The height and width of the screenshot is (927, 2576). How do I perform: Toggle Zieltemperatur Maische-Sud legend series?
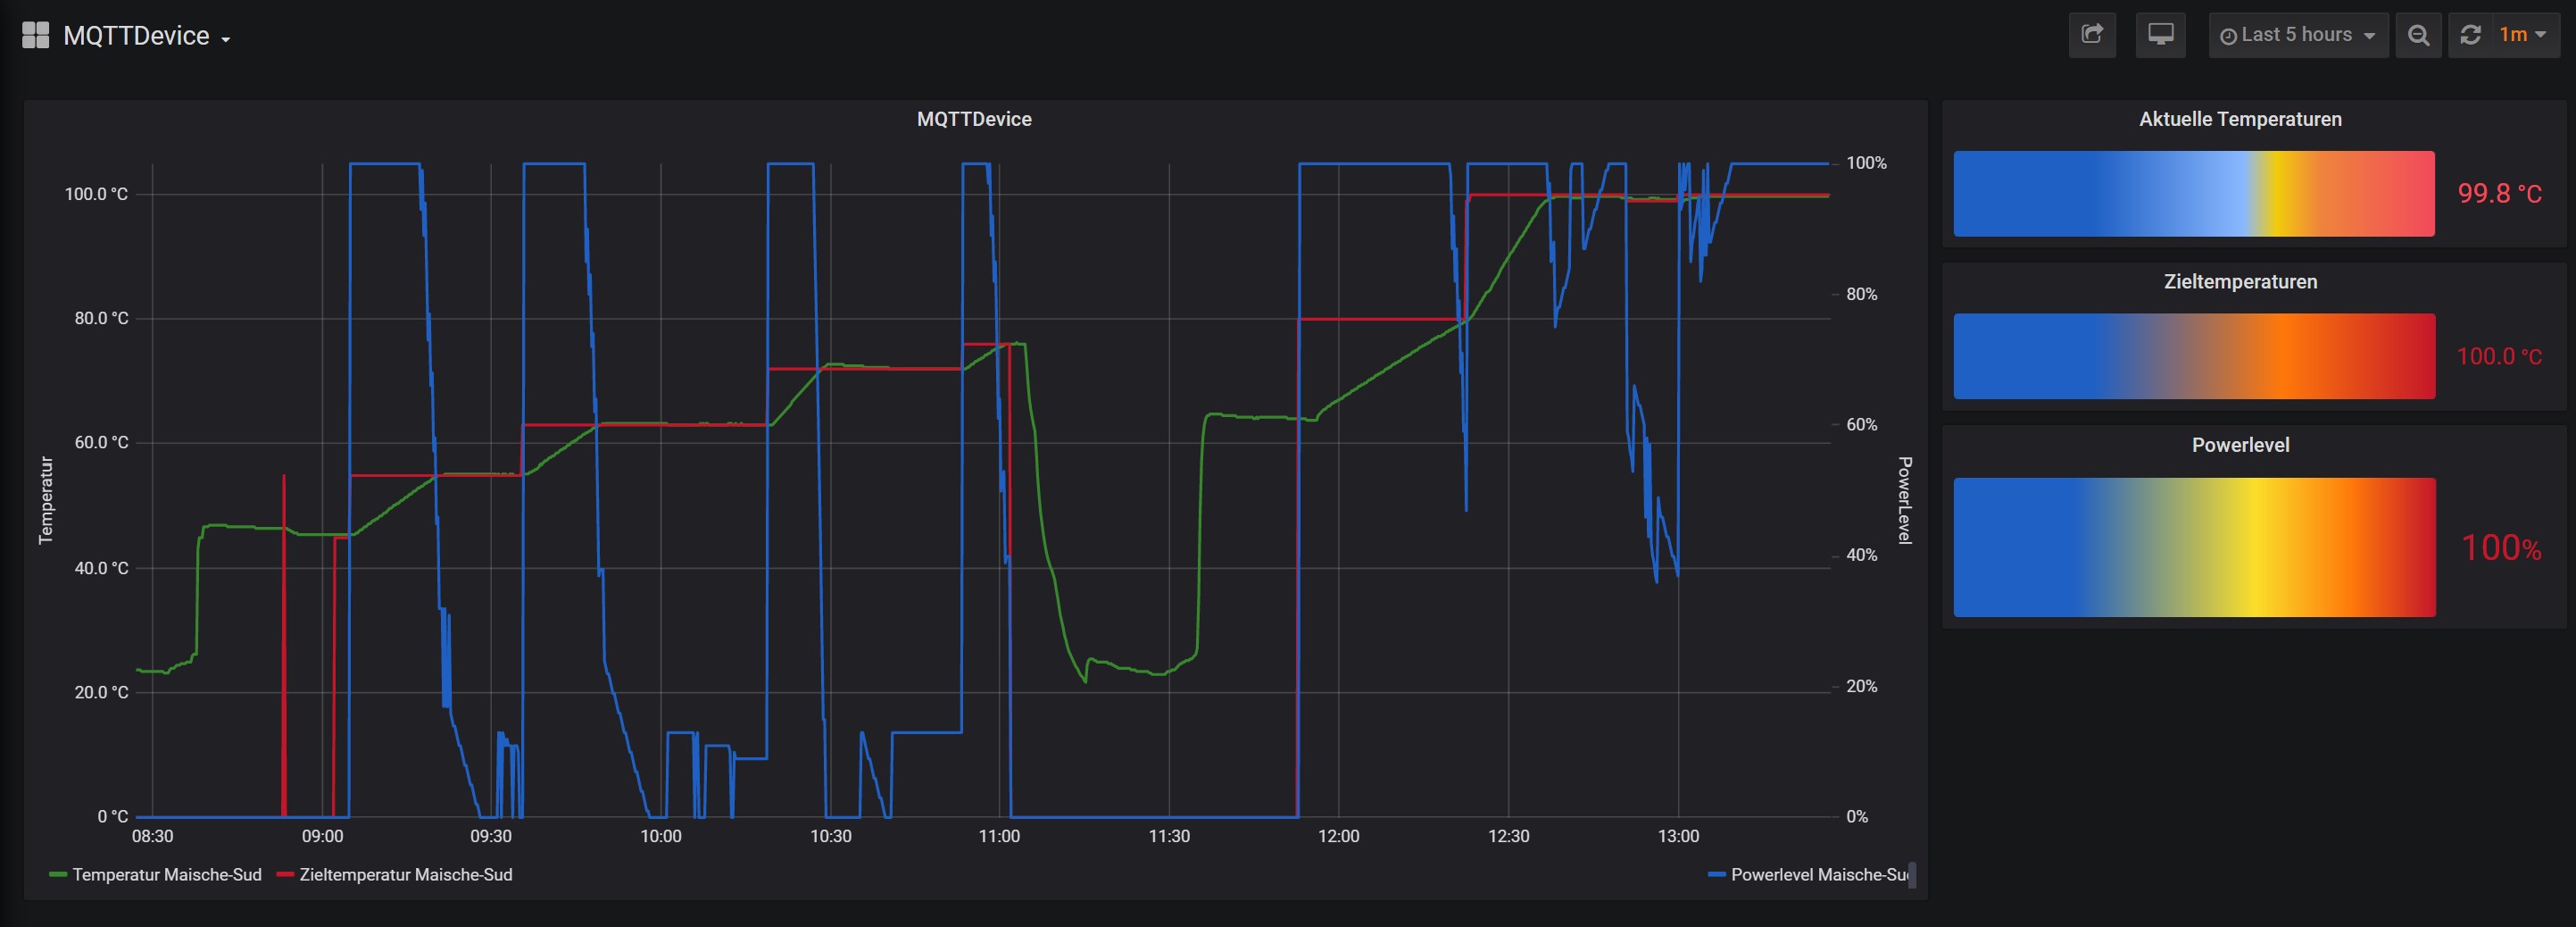click(405, 875)
